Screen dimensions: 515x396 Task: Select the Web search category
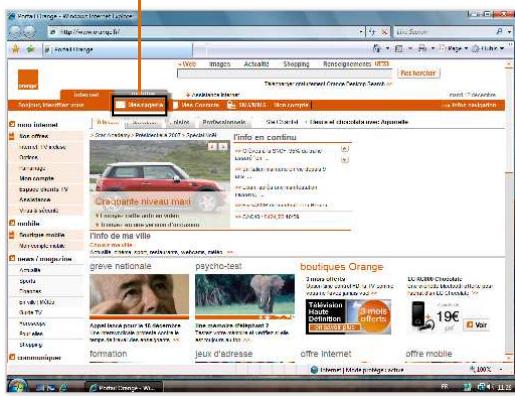[x=189, y=64]
